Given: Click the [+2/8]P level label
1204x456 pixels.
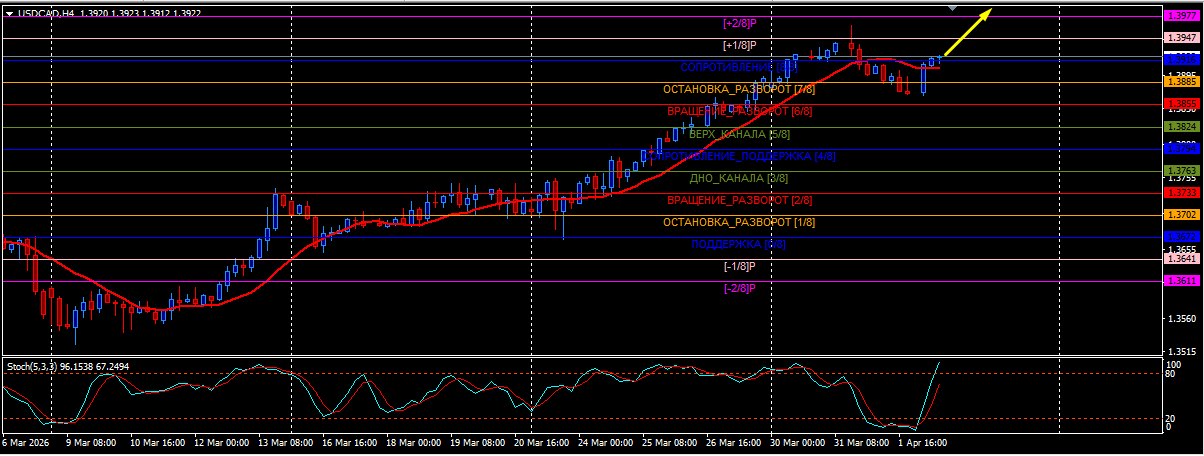Looking at the screenshot, I should [x=739, y=23].
